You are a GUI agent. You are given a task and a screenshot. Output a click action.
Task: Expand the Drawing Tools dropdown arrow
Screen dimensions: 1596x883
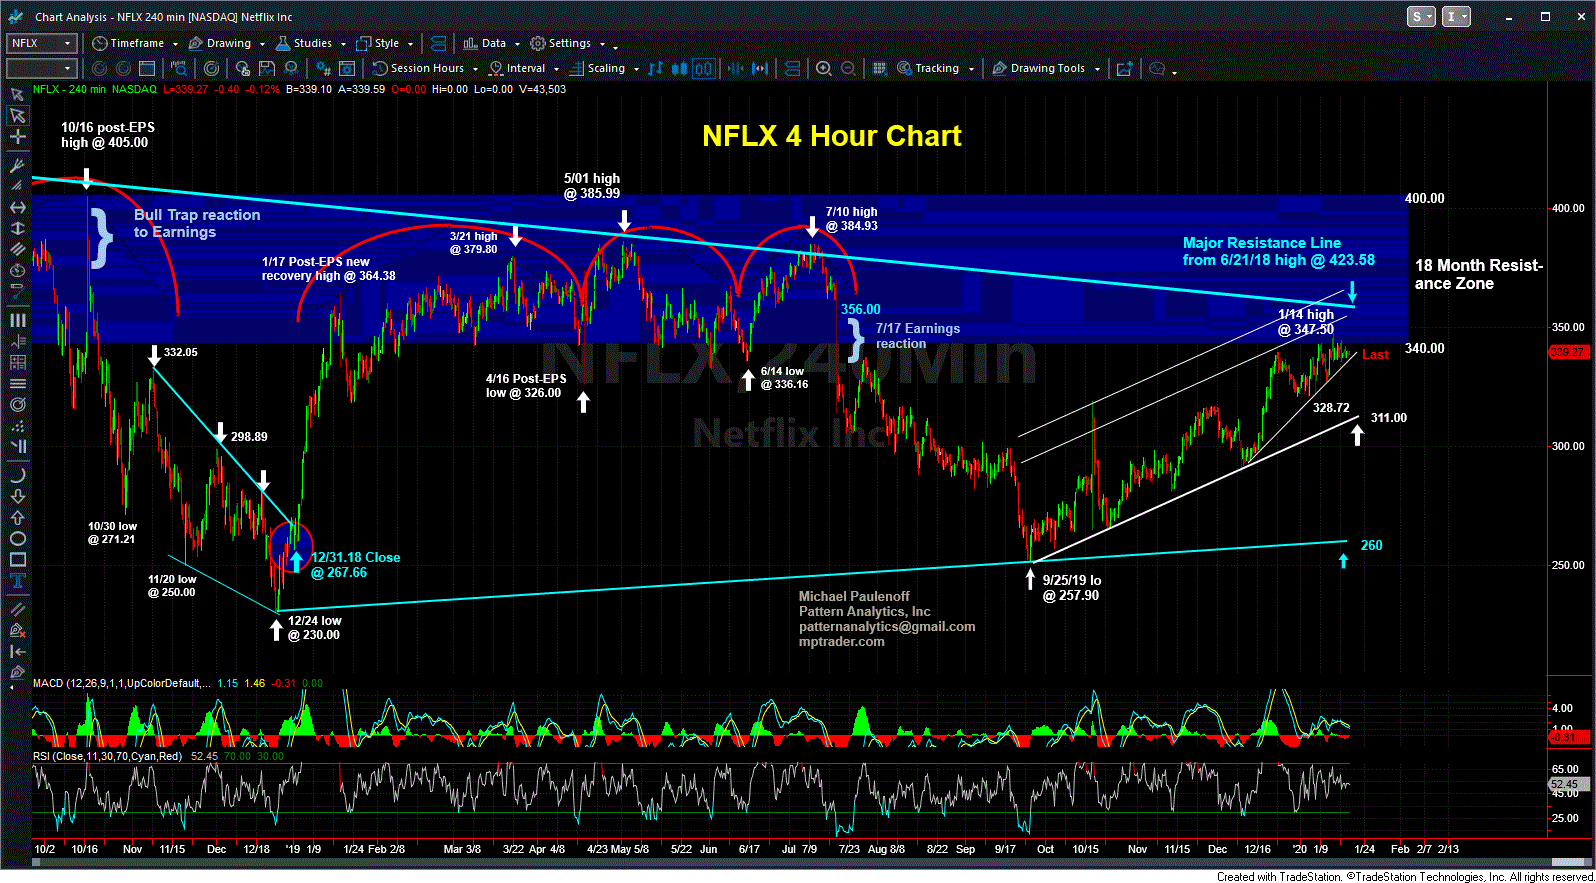(x=1097, y=69)
